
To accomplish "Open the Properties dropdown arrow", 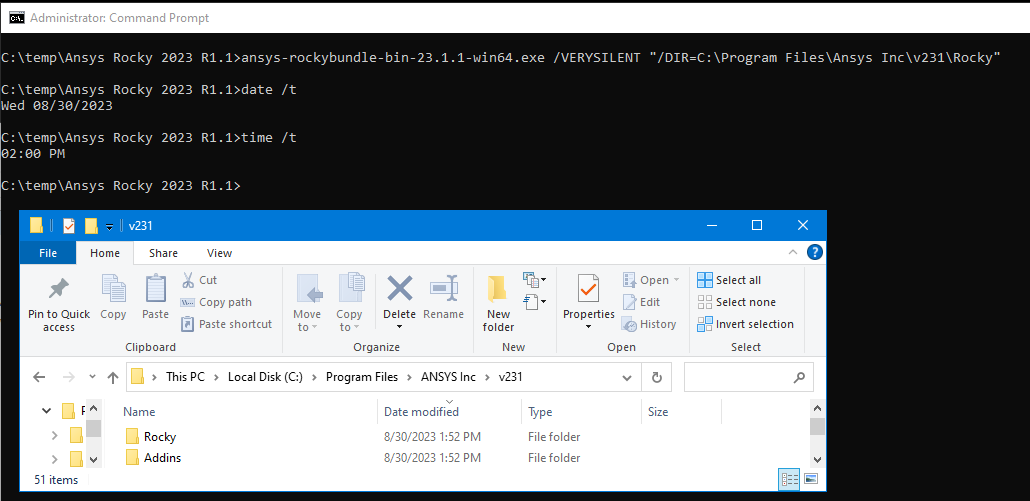I will pyautogui.click(x=589, y=327).
